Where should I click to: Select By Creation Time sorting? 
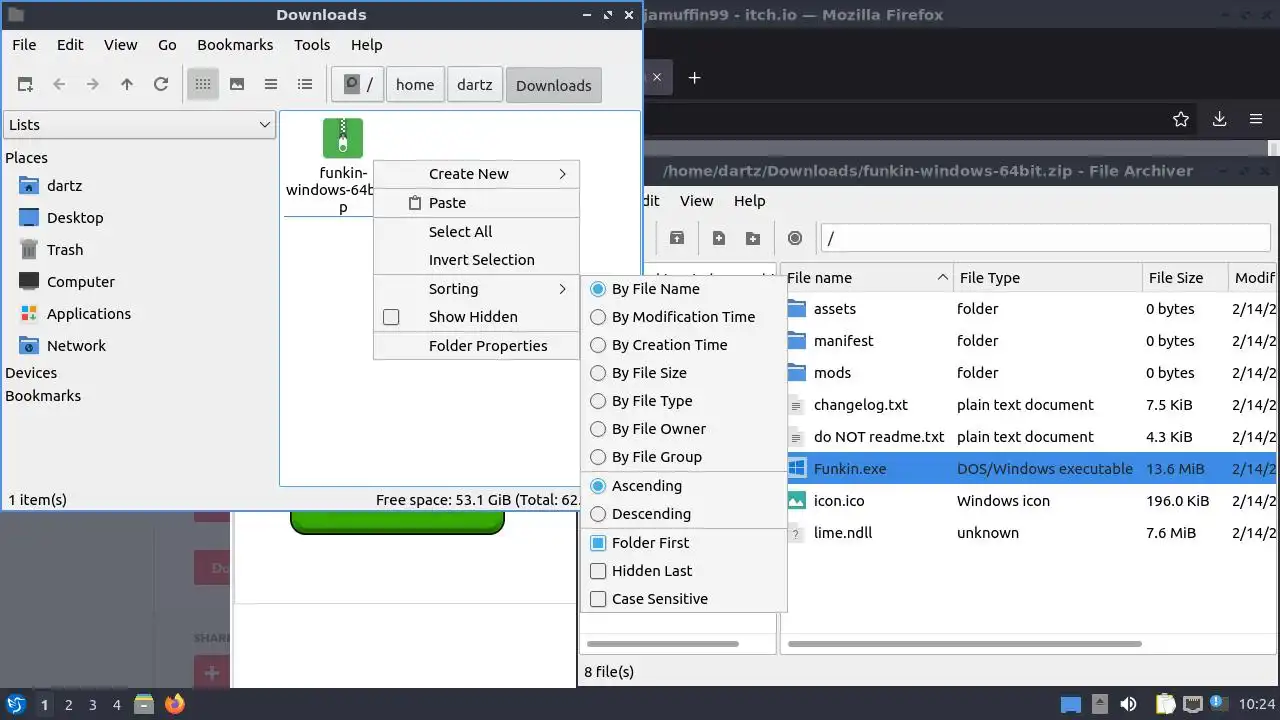[x=684, y=345]
